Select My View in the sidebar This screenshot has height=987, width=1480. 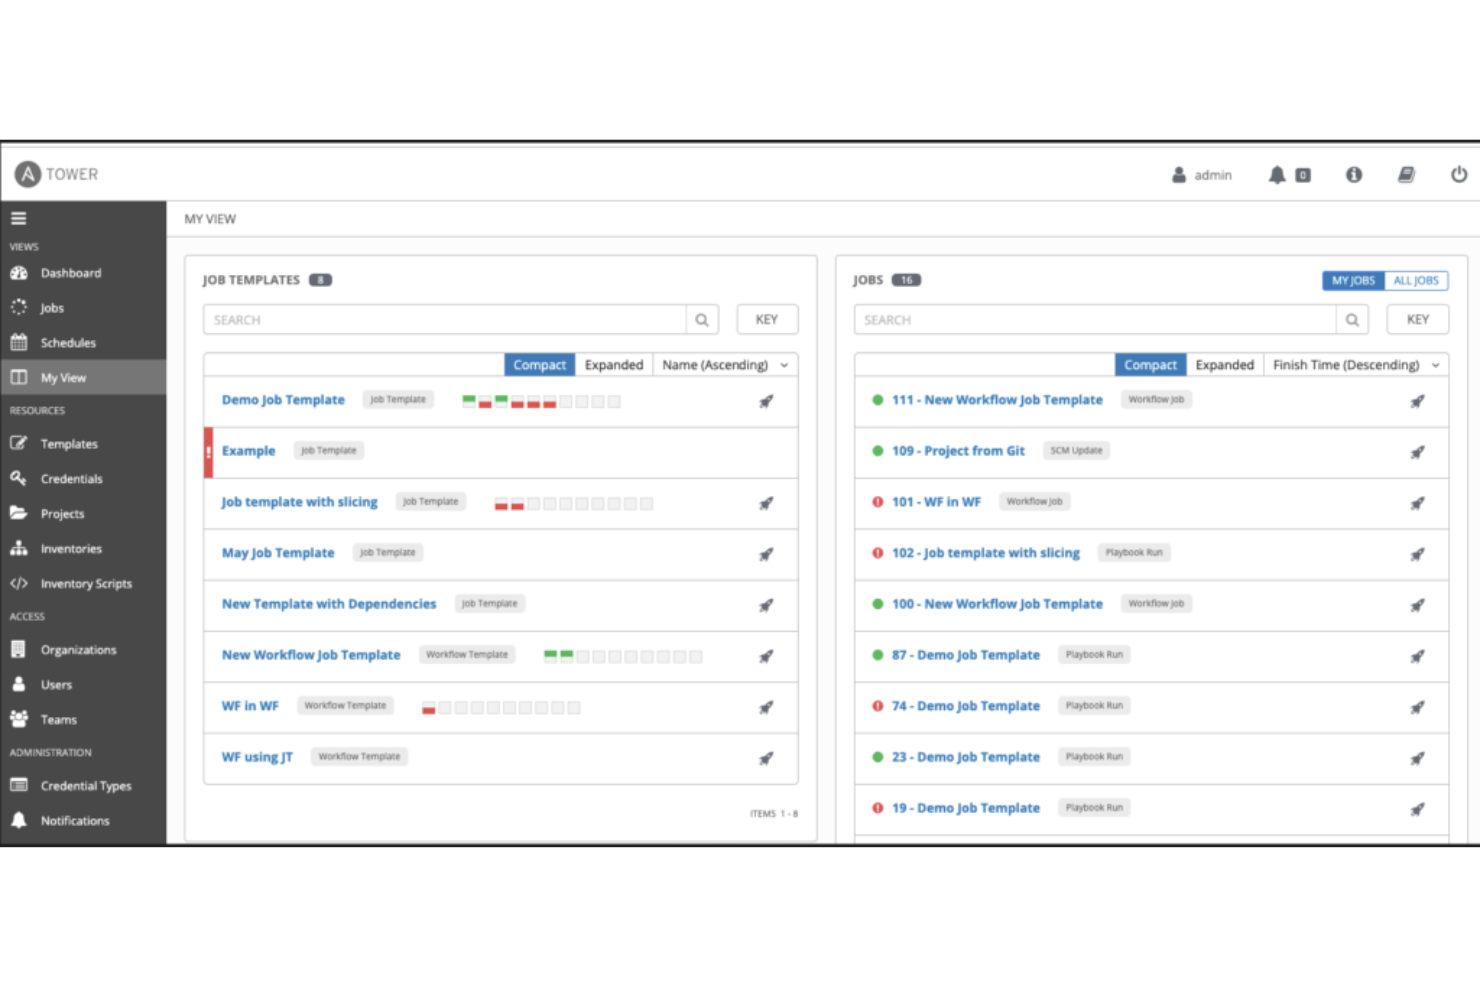(62, 377)
